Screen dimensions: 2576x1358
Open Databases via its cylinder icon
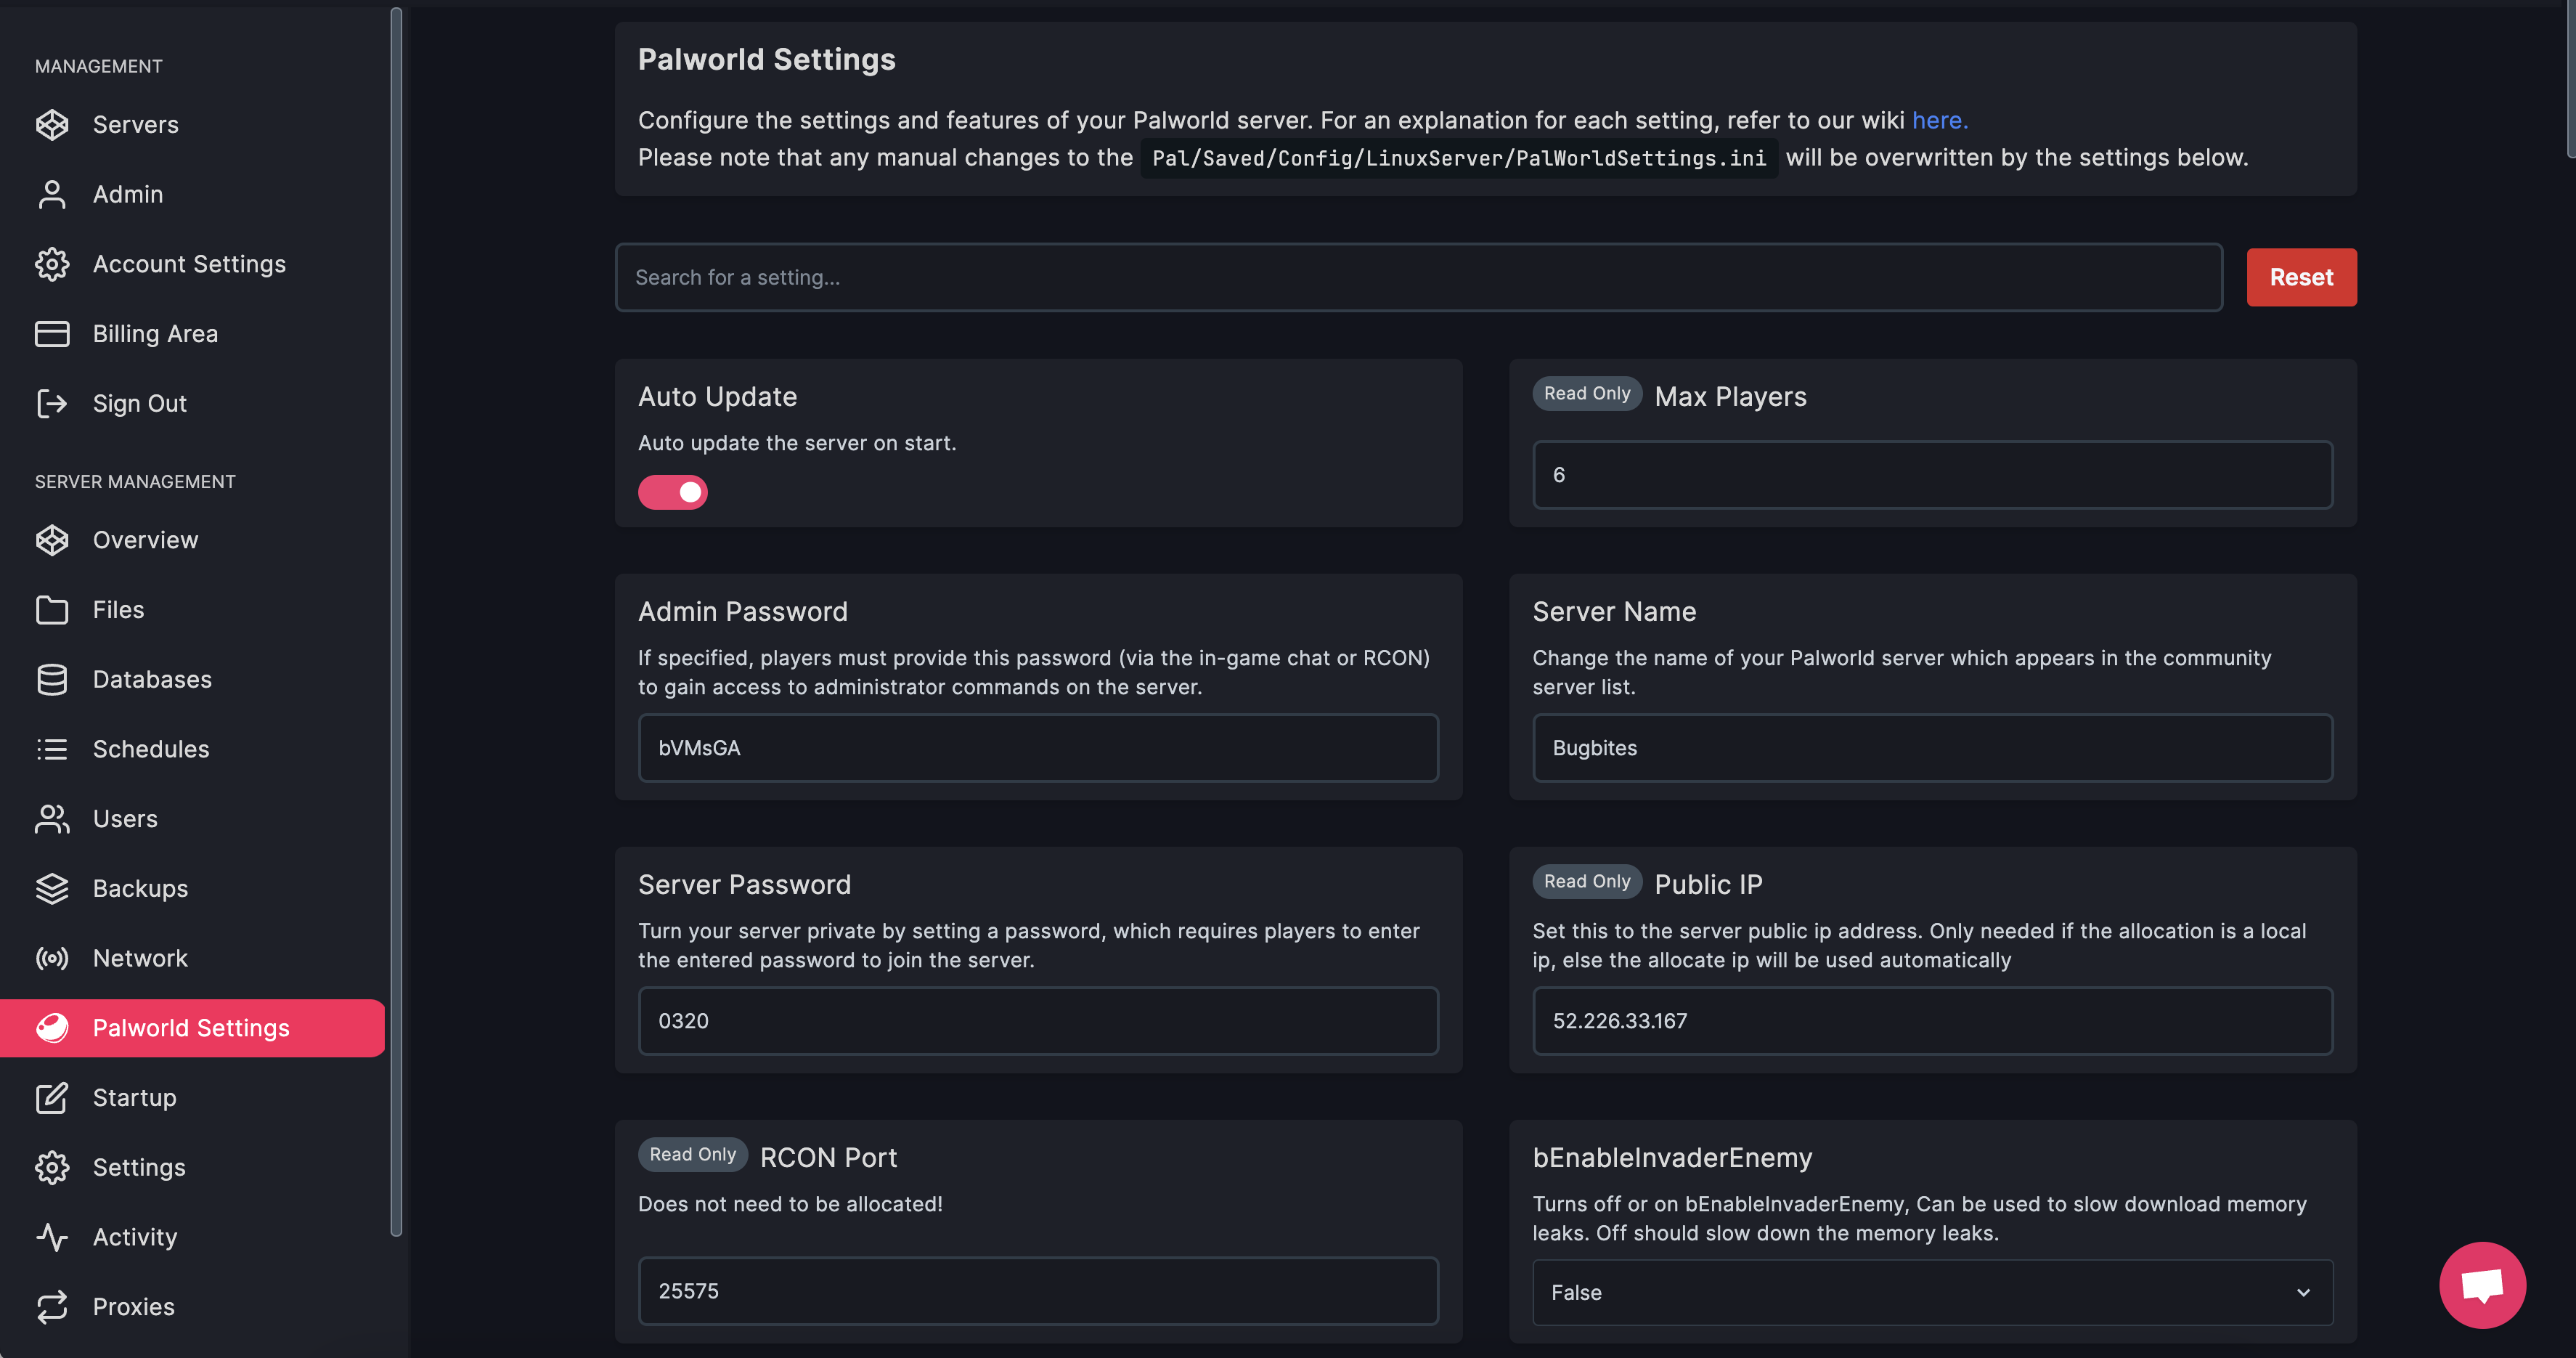pyautogui.click(x=52, y=680)
